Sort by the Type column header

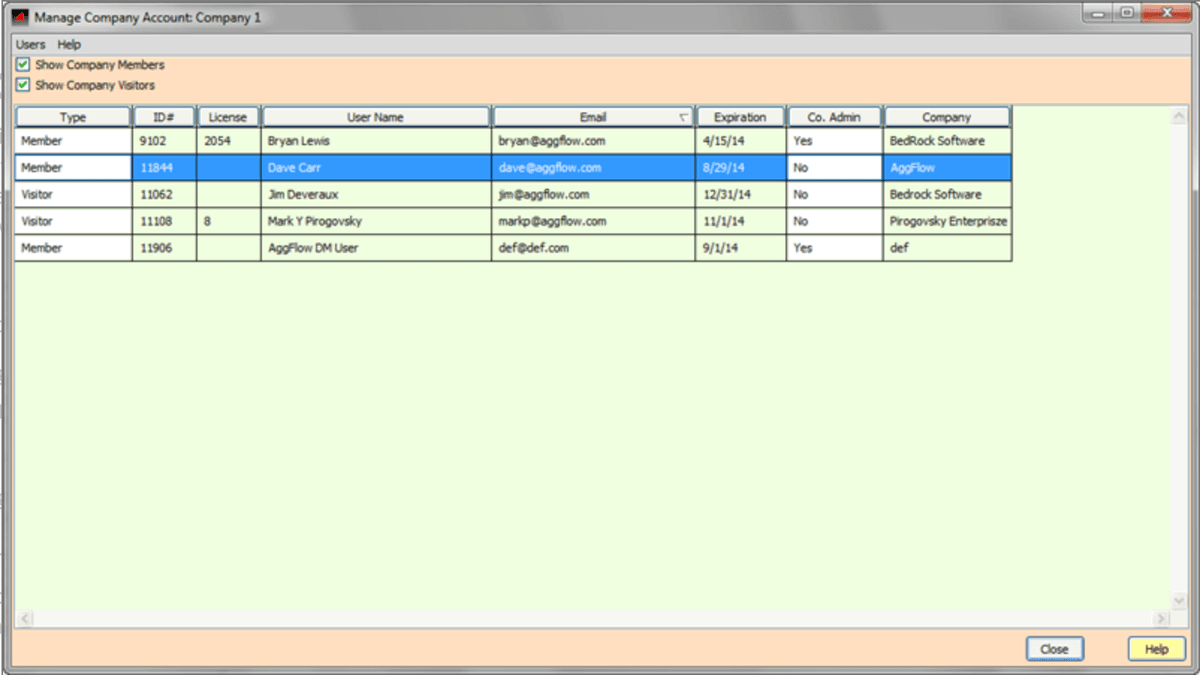point(73,117)
